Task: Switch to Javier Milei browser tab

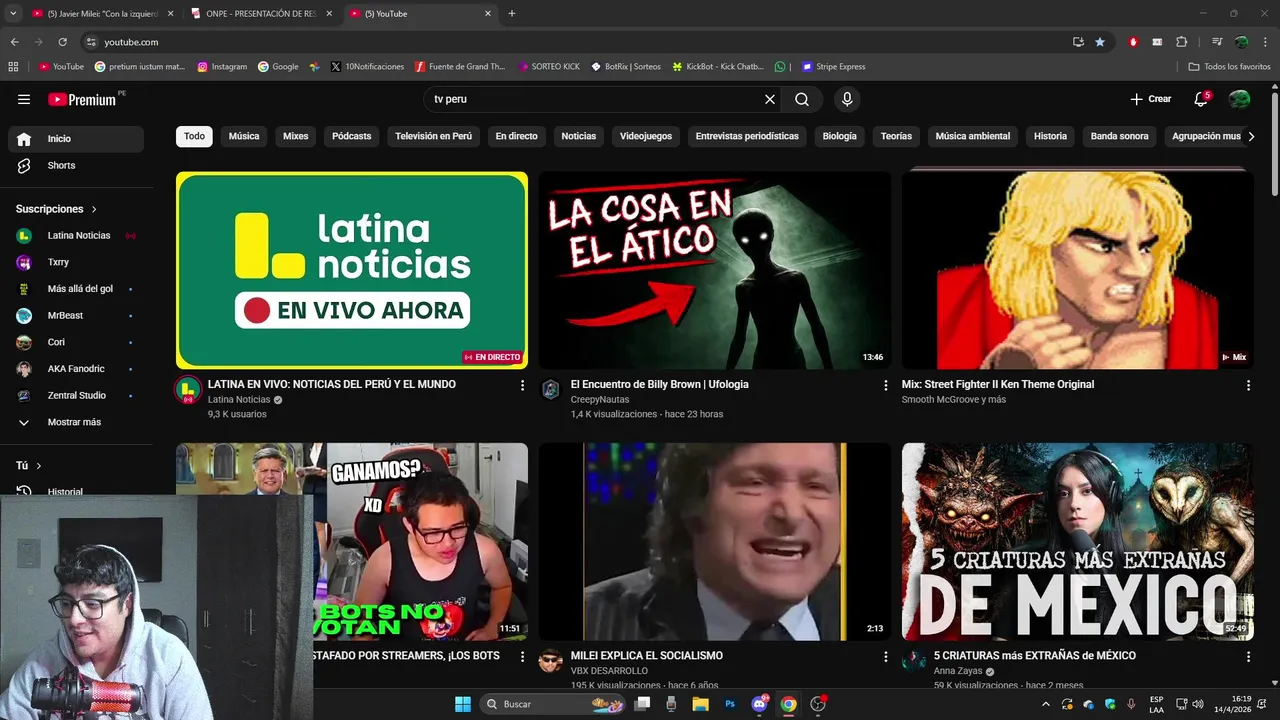Action: tap(103, 14)
